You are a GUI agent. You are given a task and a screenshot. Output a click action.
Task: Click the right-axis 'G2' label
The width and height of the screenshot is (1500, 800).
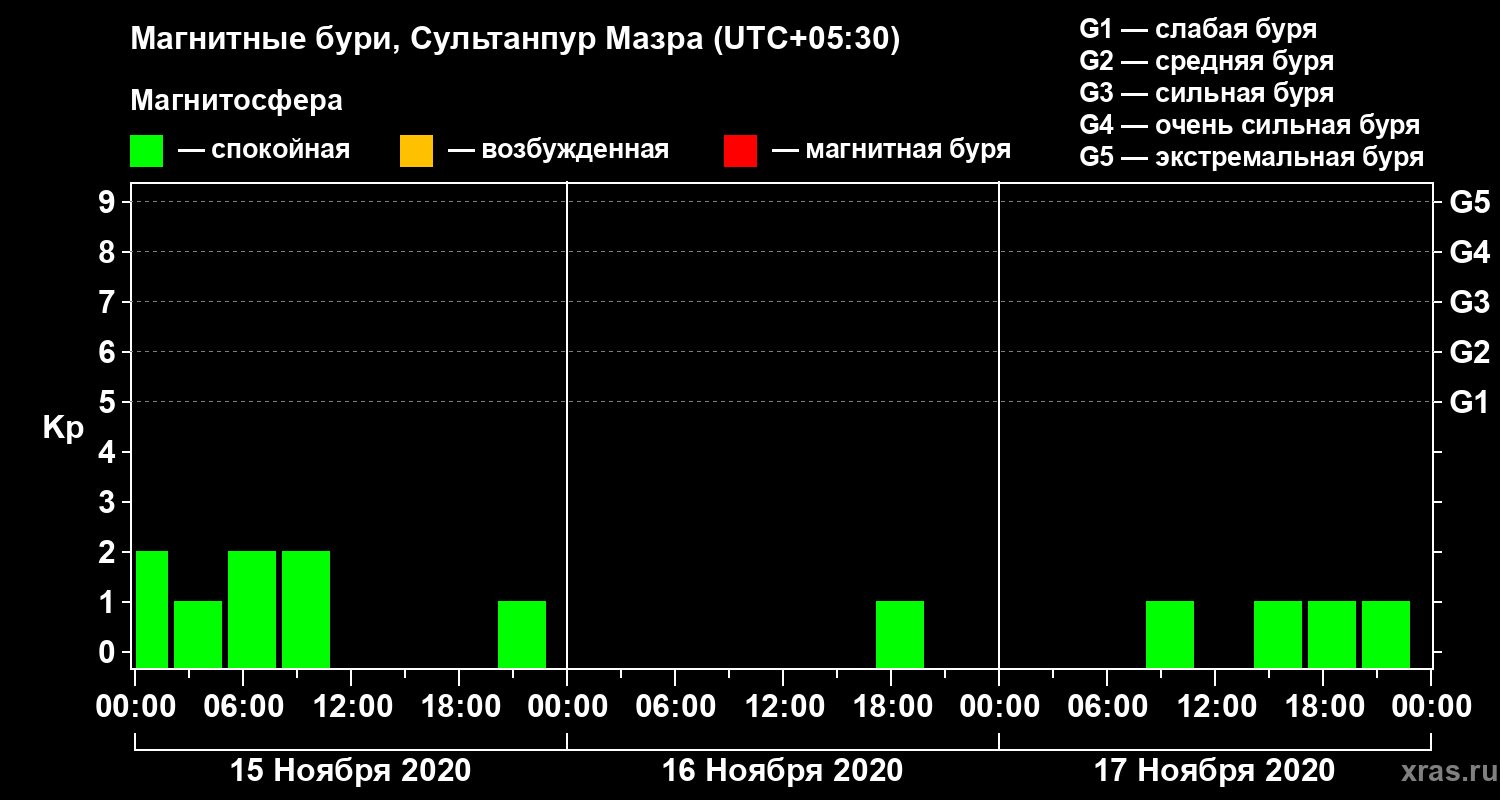point(1469,353)
